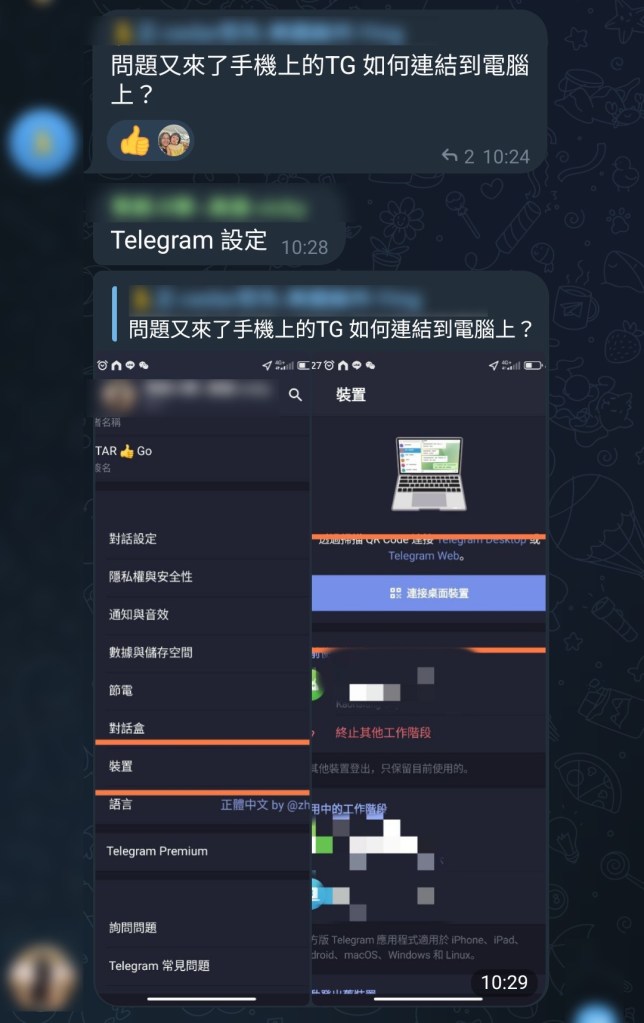Open Telegram Premium entry

[x=202, y=851]
